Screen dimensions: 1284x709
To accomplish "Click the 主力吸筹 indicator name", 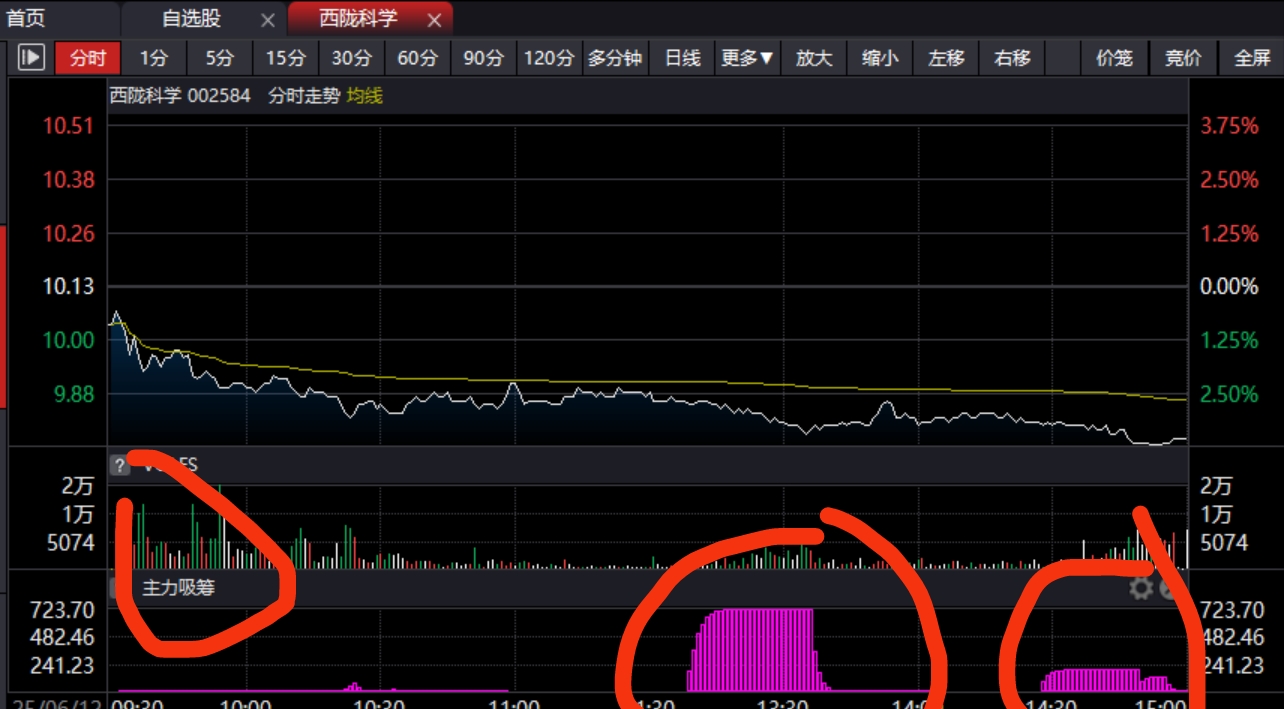I will click(x=179, y=588).
